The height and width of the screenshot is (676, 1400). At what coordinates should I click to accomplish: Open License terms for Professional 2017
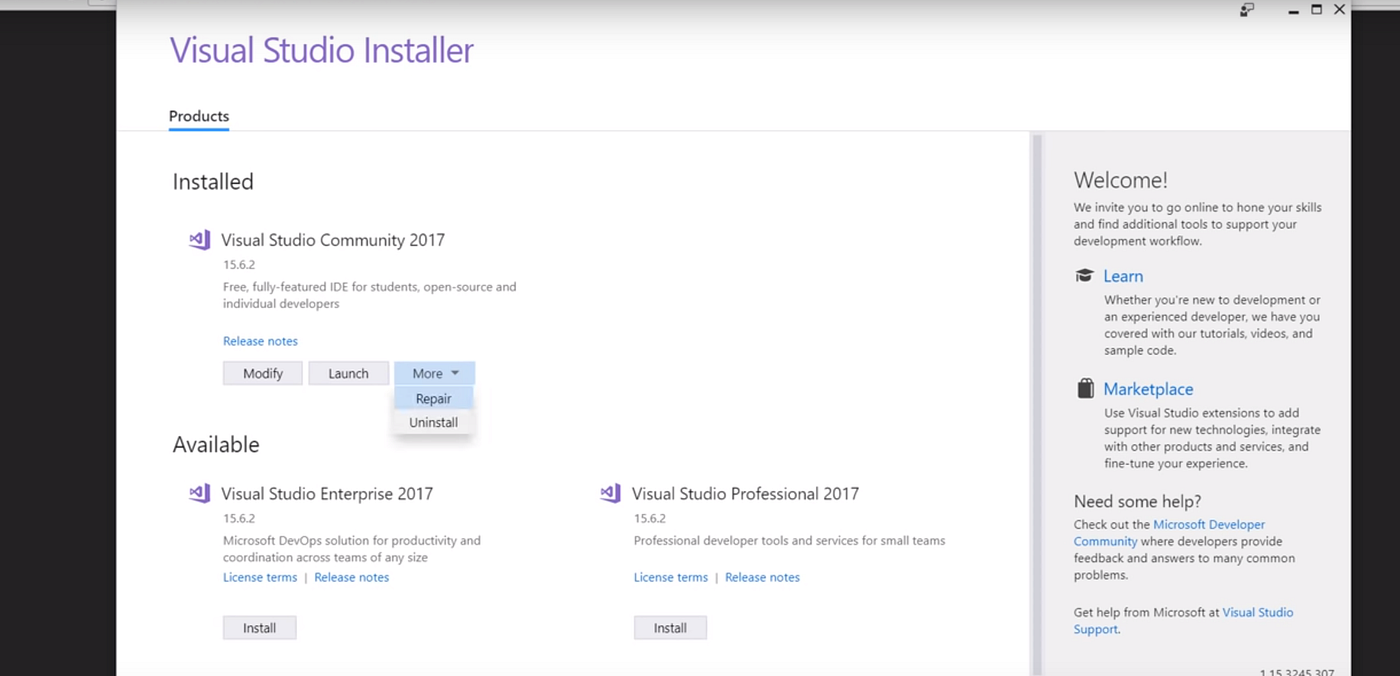point(671,577)
